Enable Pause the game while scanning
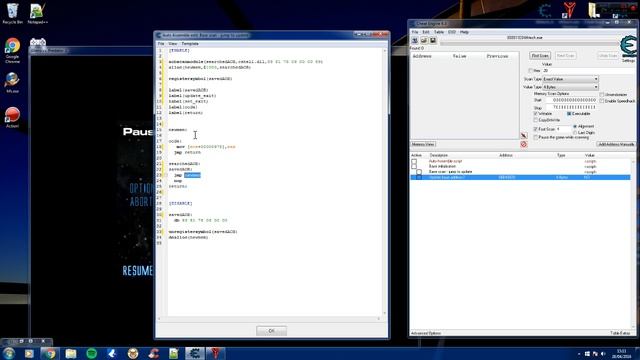Image resolution: width=640 pixels, height=360 pixels. pos(536,138)
